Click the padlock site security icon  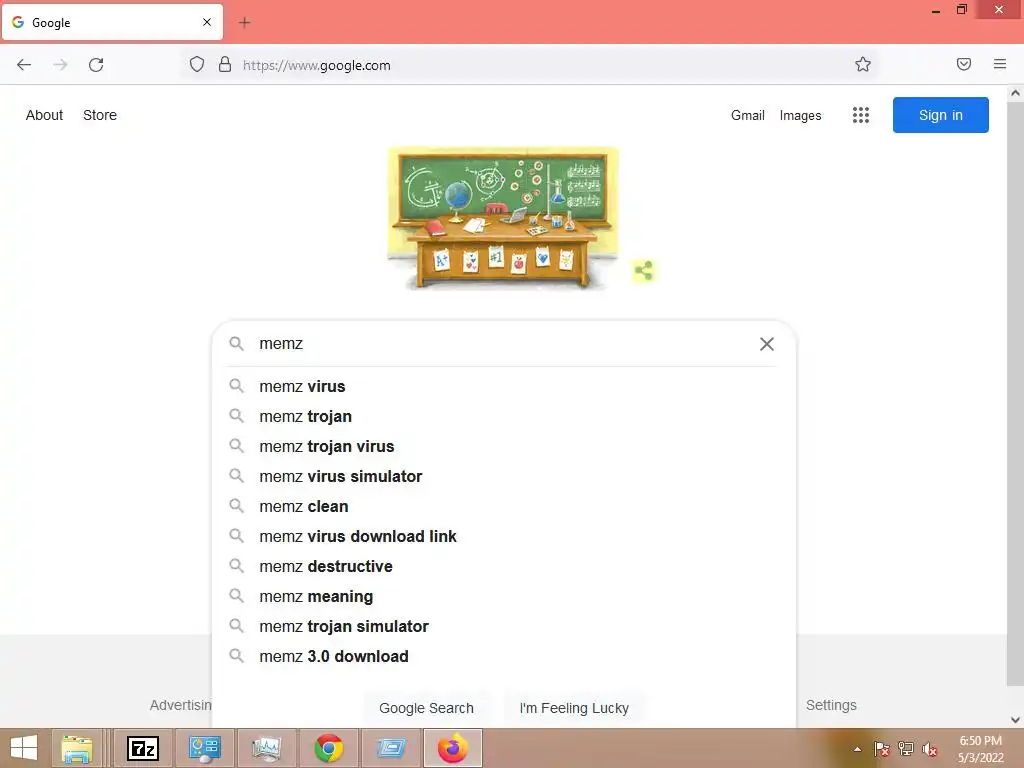click(225, 65)
